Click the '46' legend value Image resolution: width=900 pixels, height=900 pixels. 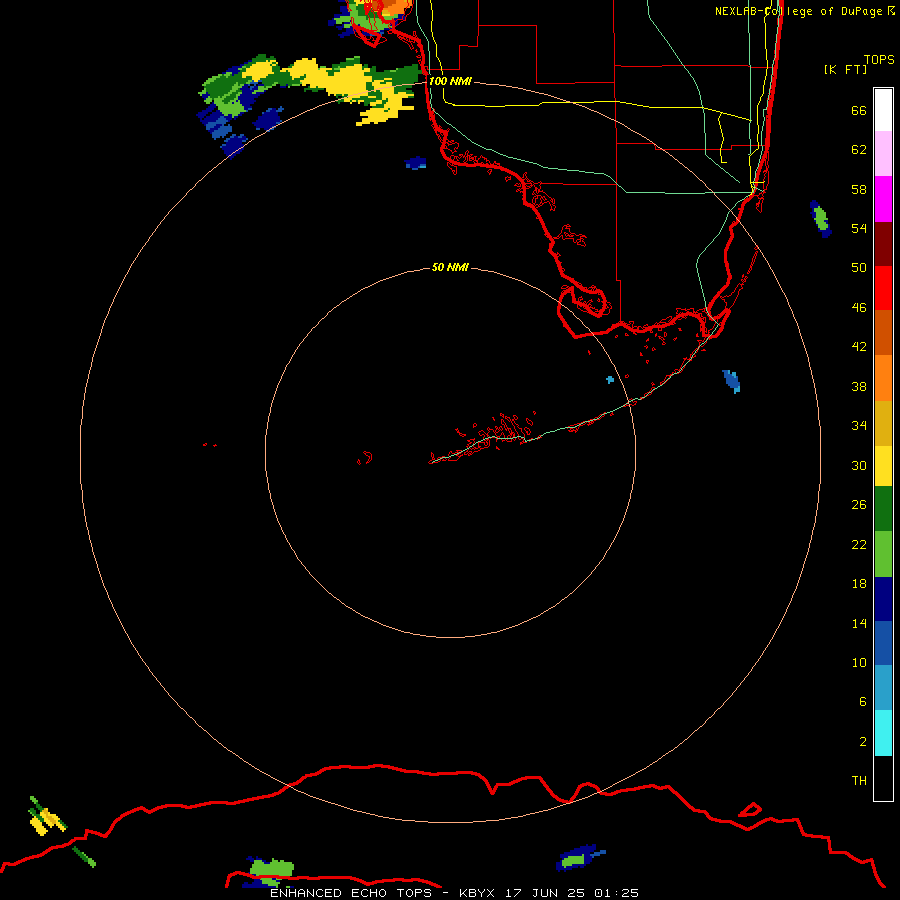(x=859, y=308)
